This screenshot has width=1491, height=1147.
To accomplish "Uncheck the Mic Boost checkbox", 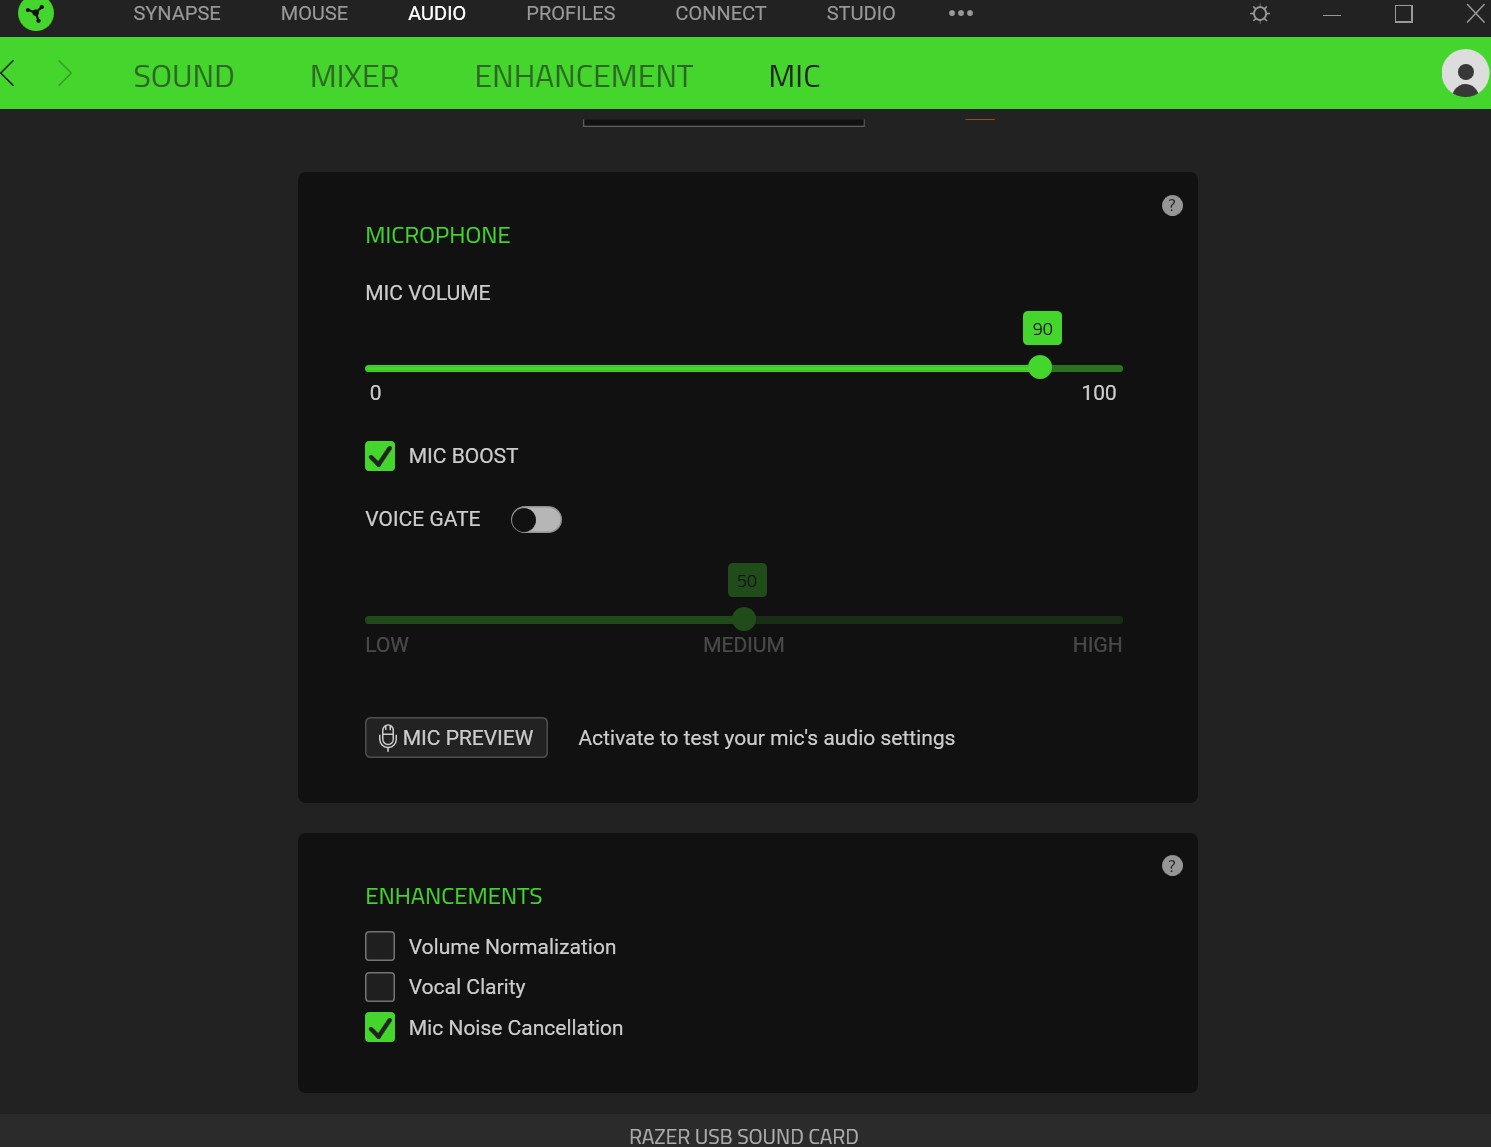I will [380, 456].
